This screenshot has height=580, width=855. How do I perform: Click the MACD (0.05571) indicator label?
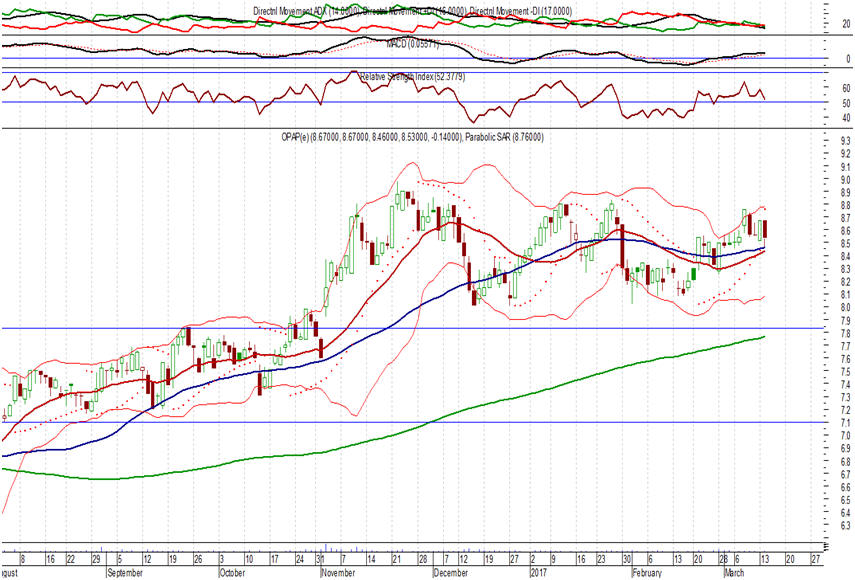coord(412,44)
